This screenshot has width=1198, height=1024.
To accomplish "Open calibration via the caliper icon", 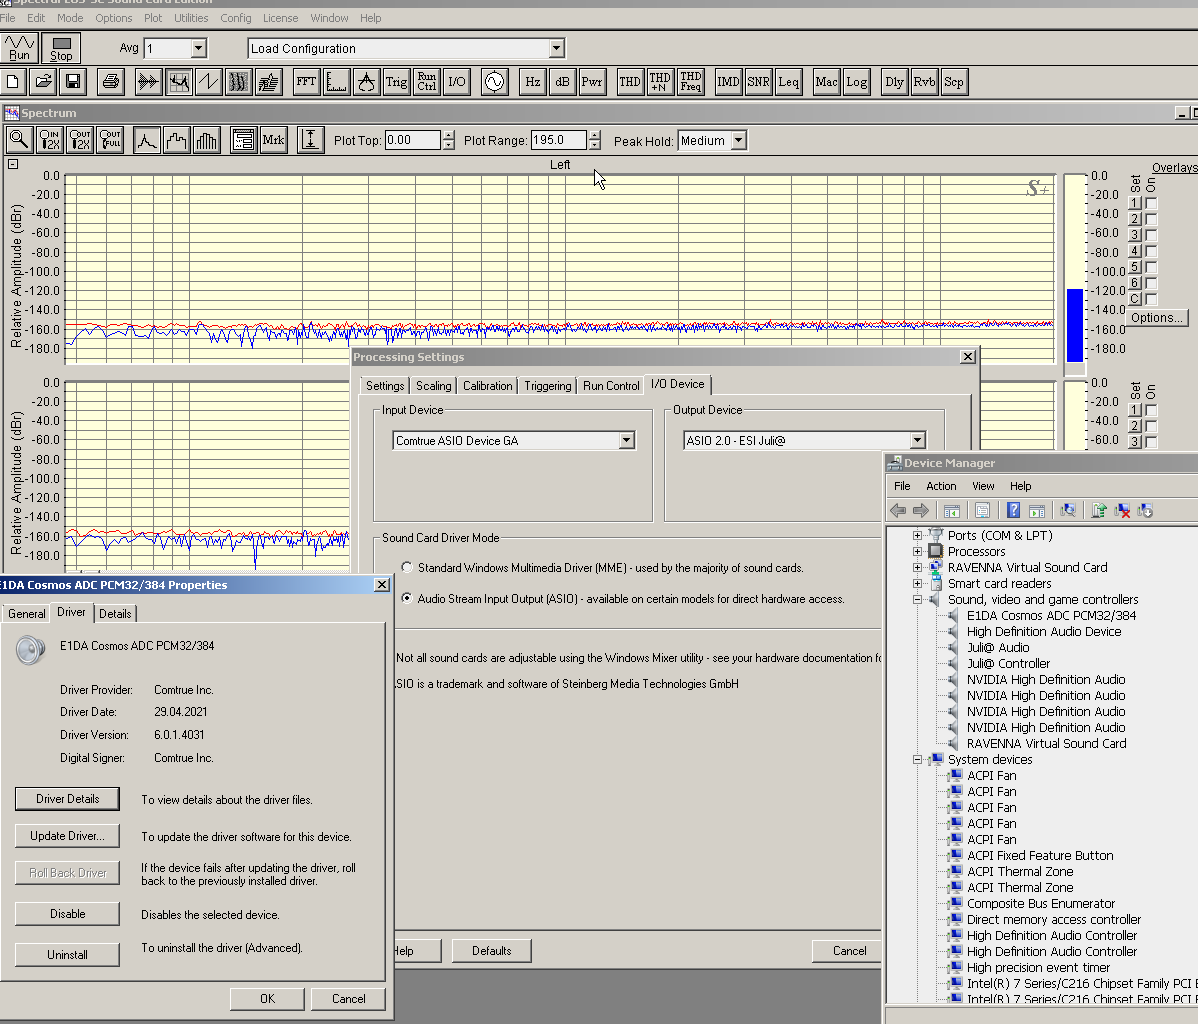I will [367, 82].
